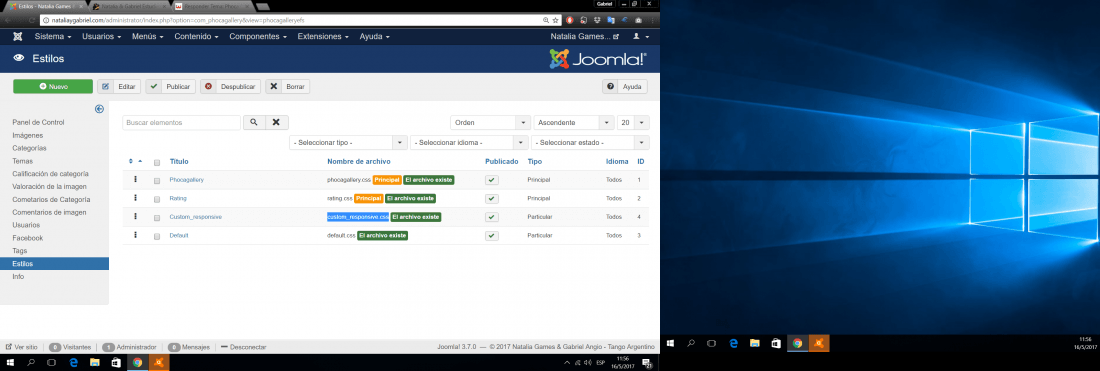Expand the Extensiones menu
The height and width of the screenshot is (371, 1100).
click(323, 36)
